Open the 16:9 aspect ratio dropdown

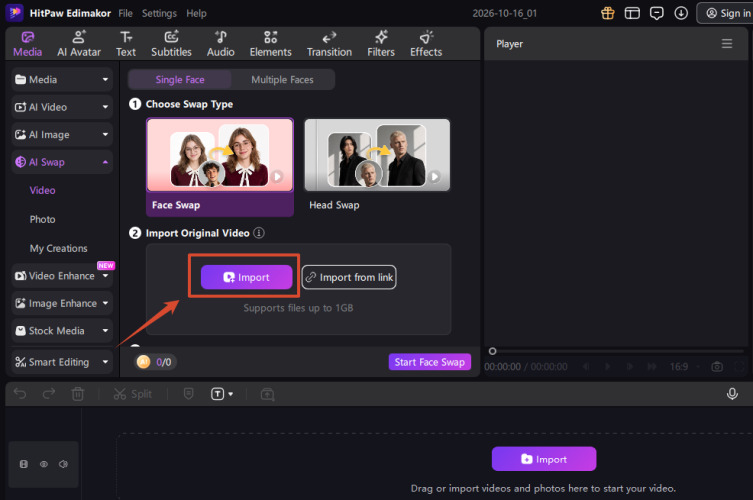[684, 367]
